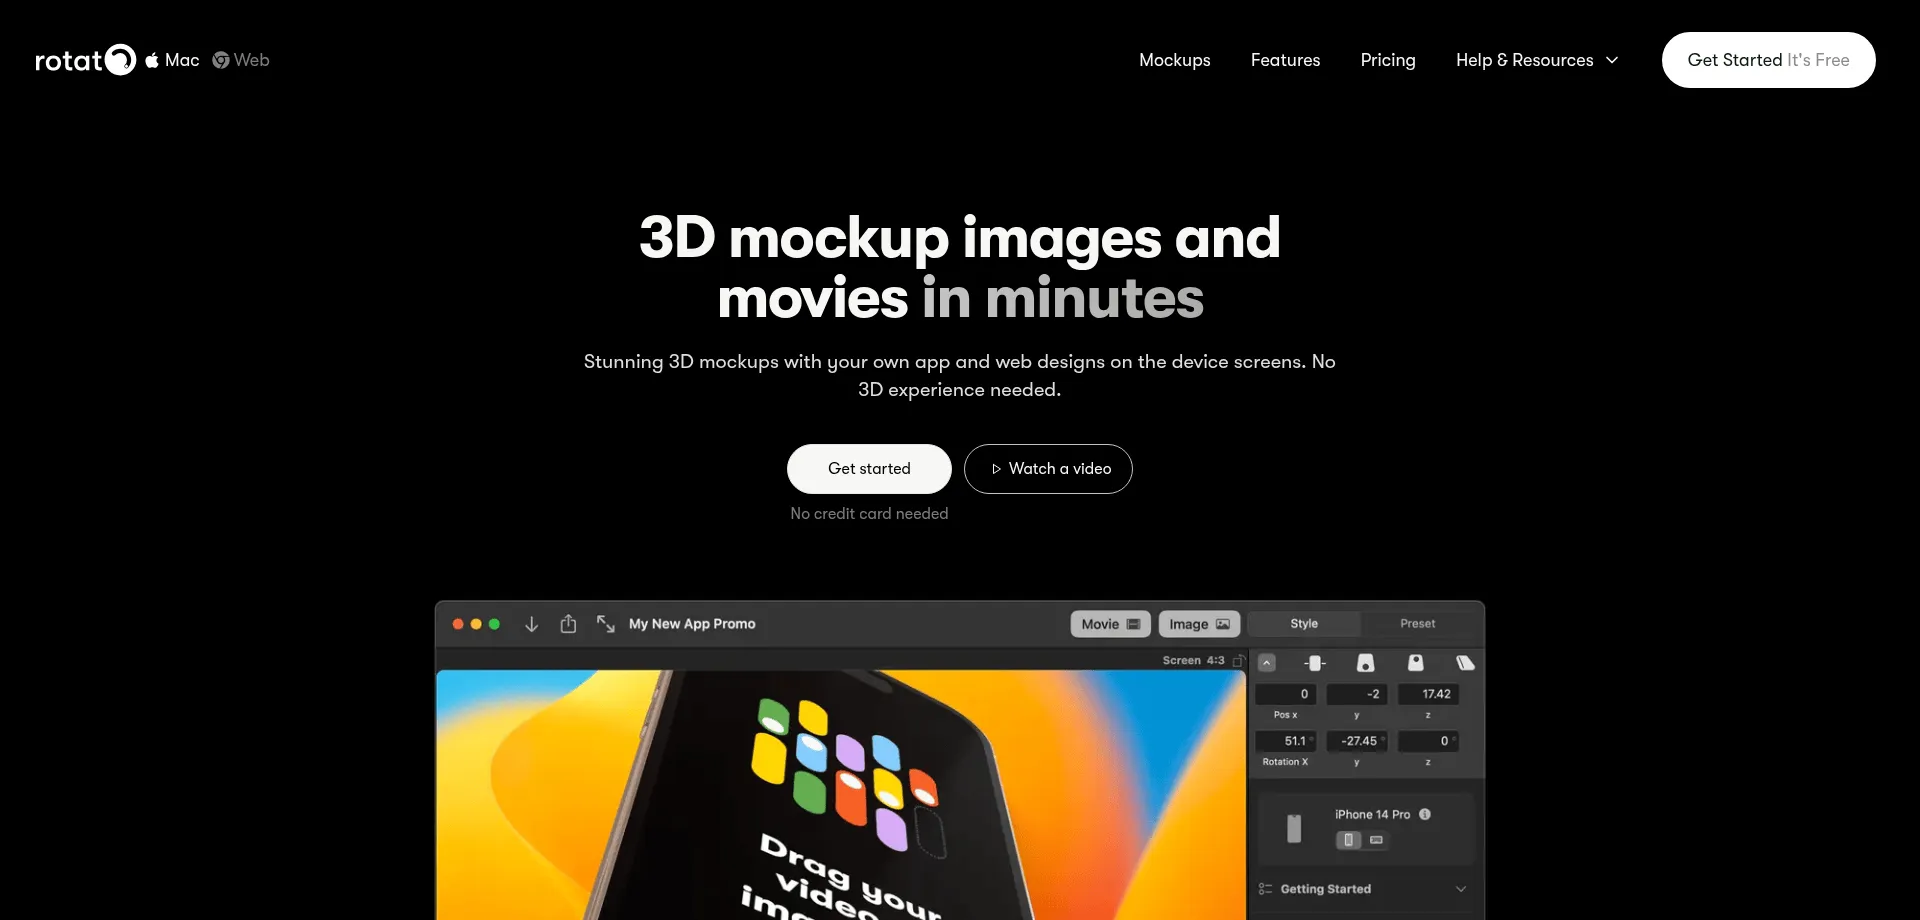
Task: Click the expand fullscreen arrows icon
Action: coord(605,623)
